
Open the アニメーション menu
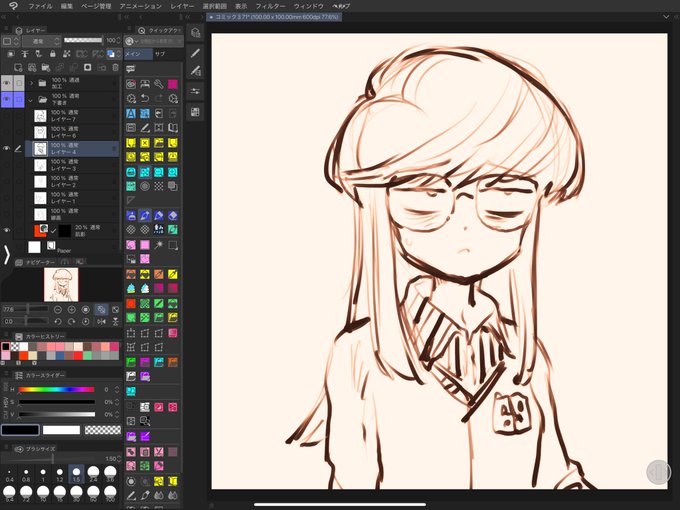pos(141,6)
